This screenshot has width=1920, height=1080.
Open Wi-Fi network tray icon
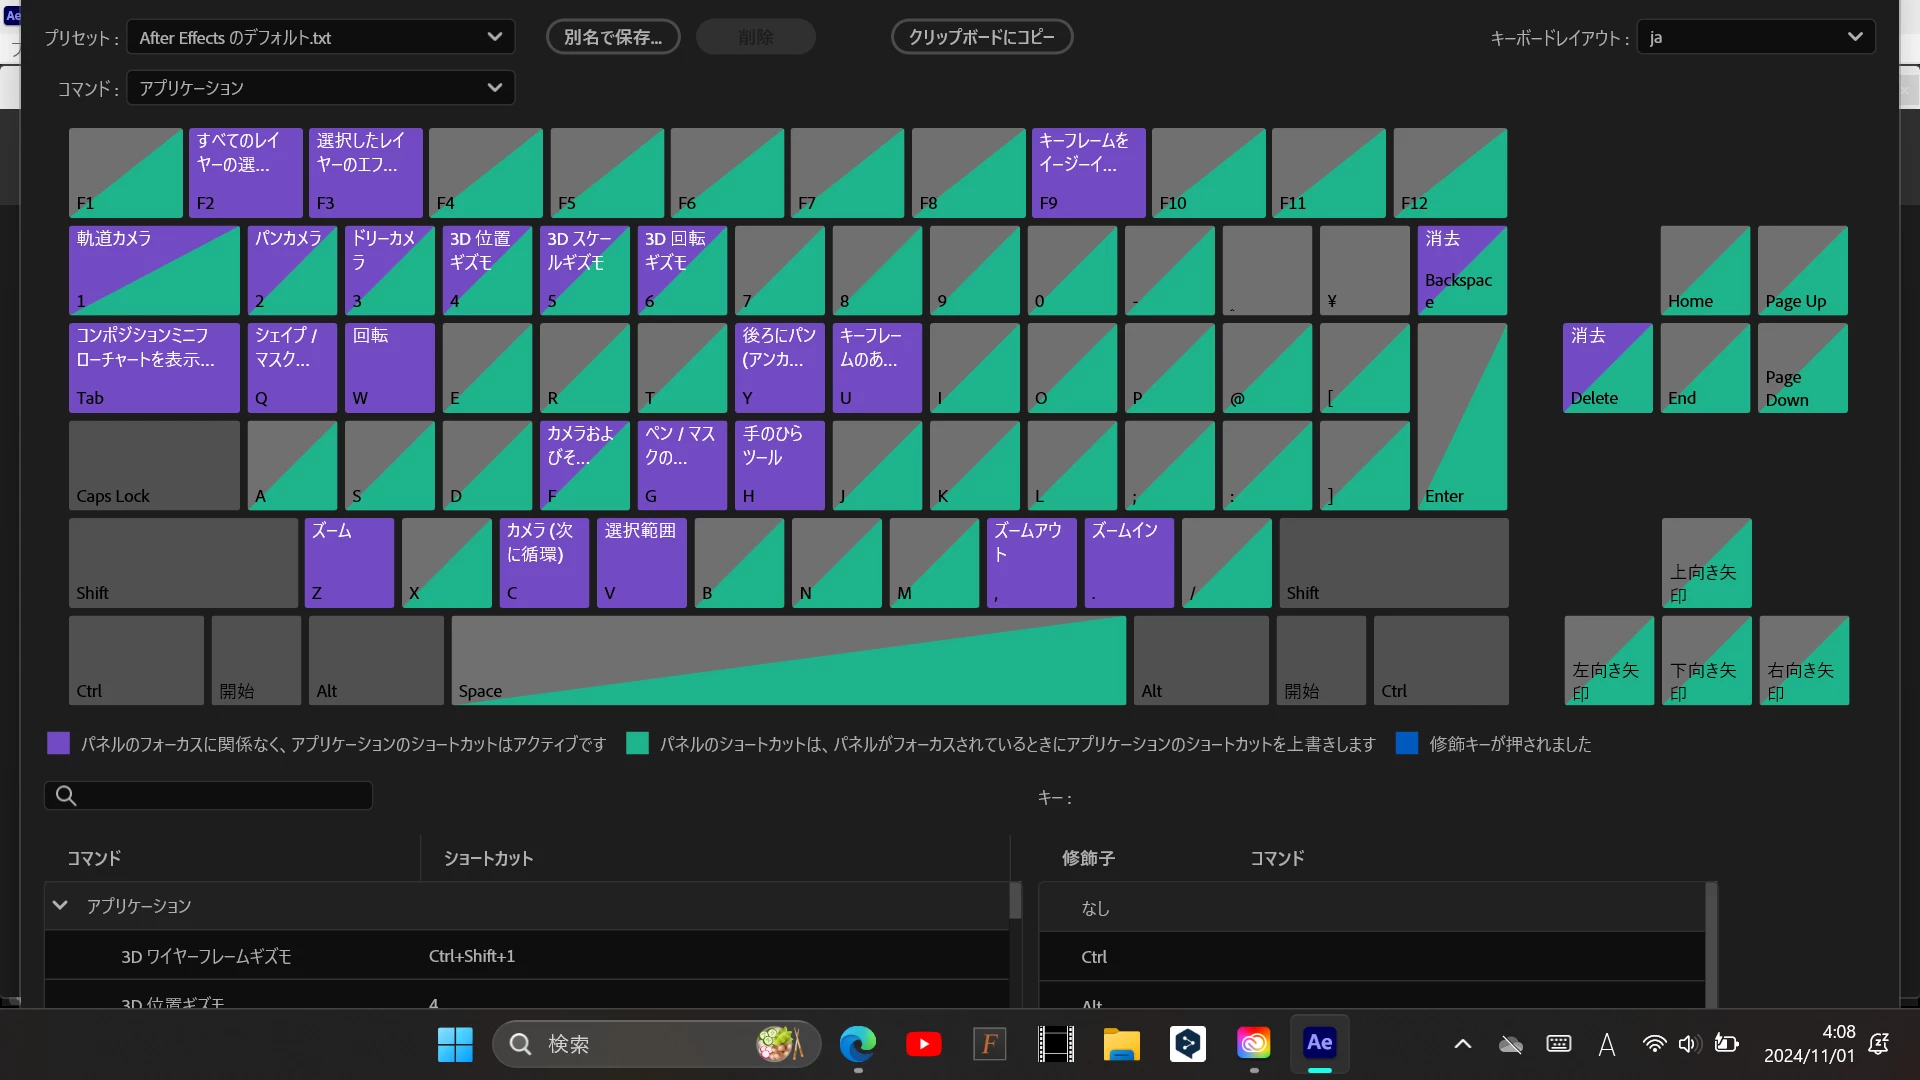(x=1654, y=1044)
